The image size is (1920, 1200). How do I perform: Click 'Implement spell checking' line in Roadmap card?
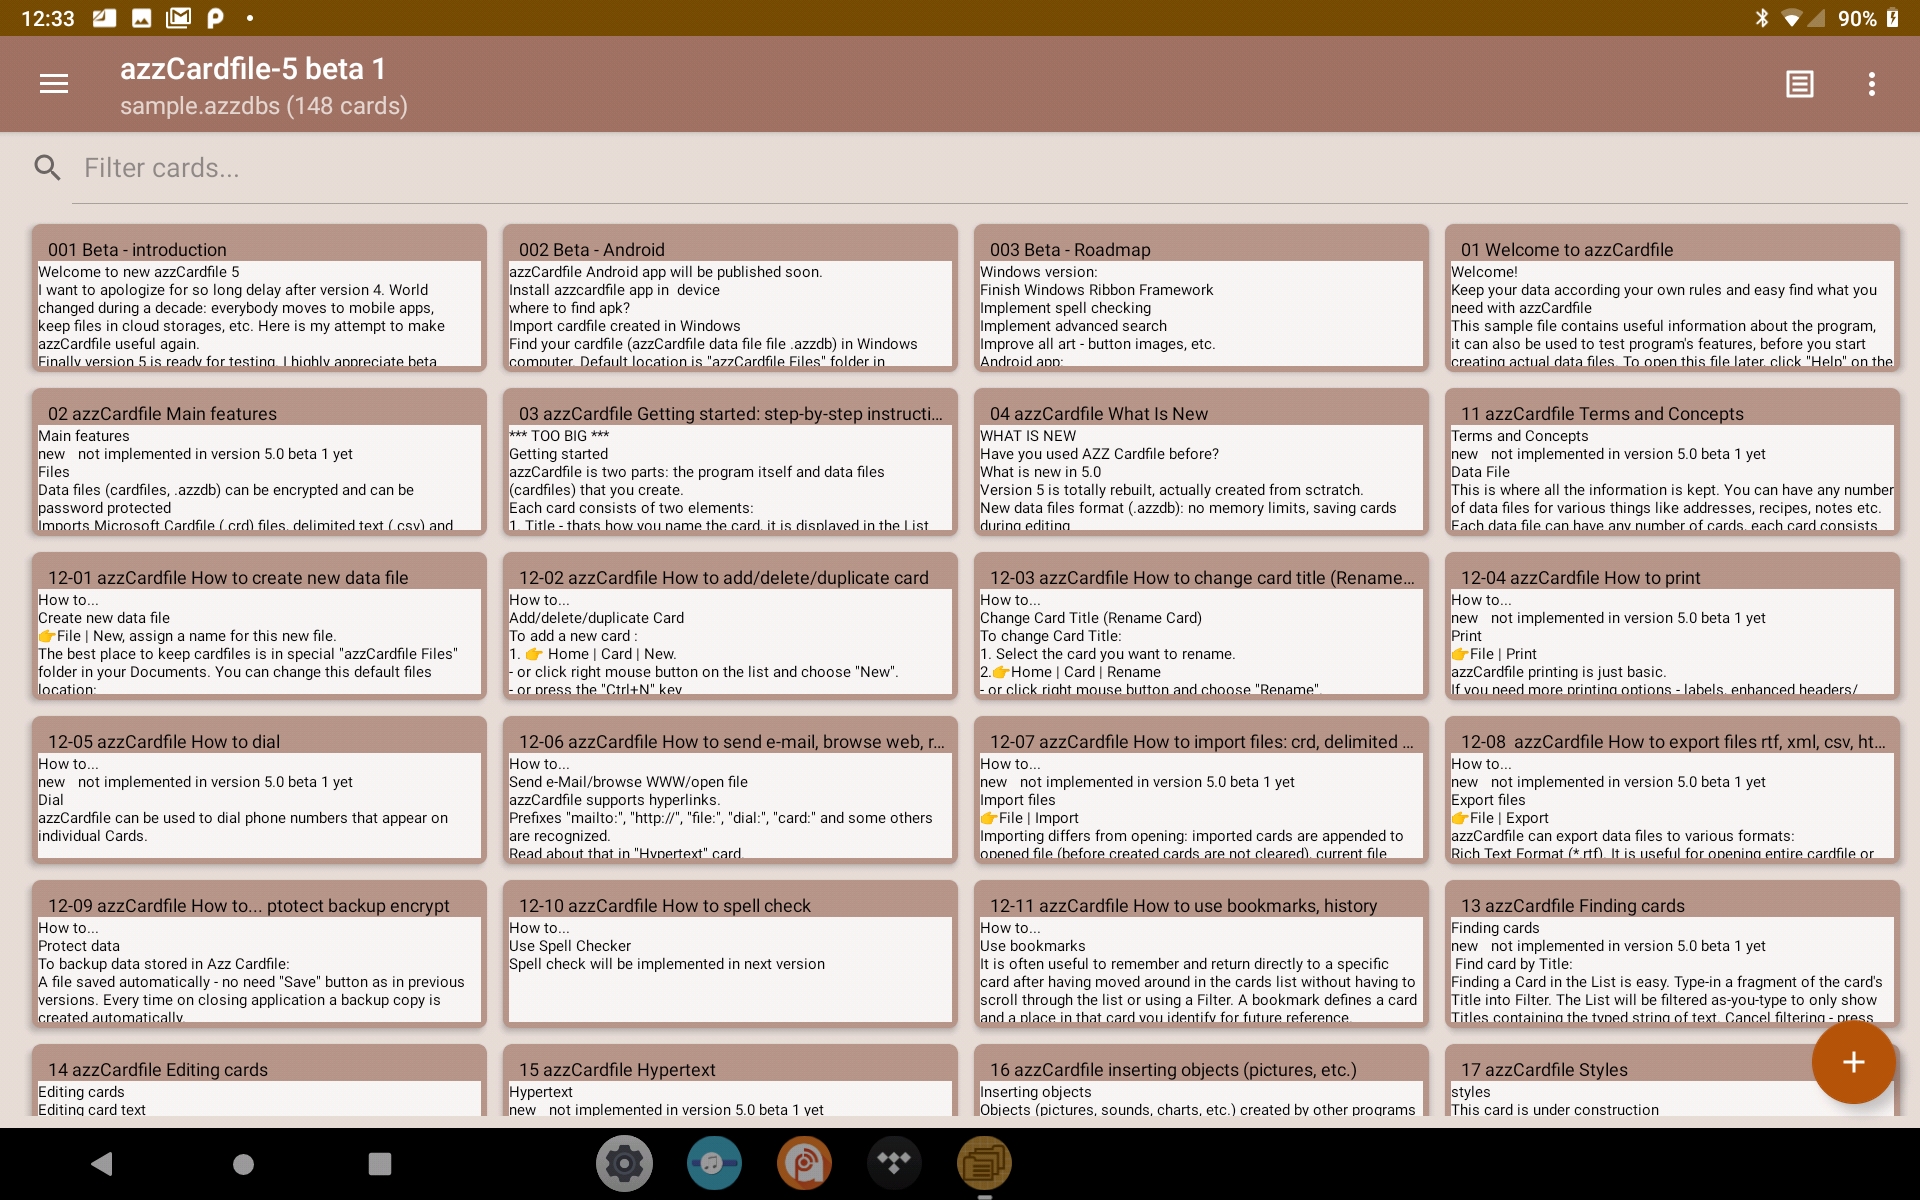(x=1065, y=308)
